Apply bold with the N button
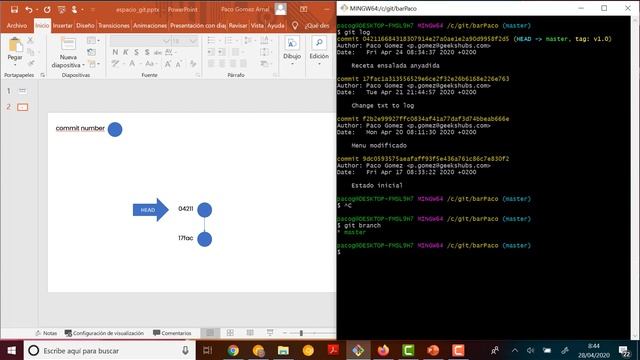Viewport: 640px width, 360px height. (115, 52)
